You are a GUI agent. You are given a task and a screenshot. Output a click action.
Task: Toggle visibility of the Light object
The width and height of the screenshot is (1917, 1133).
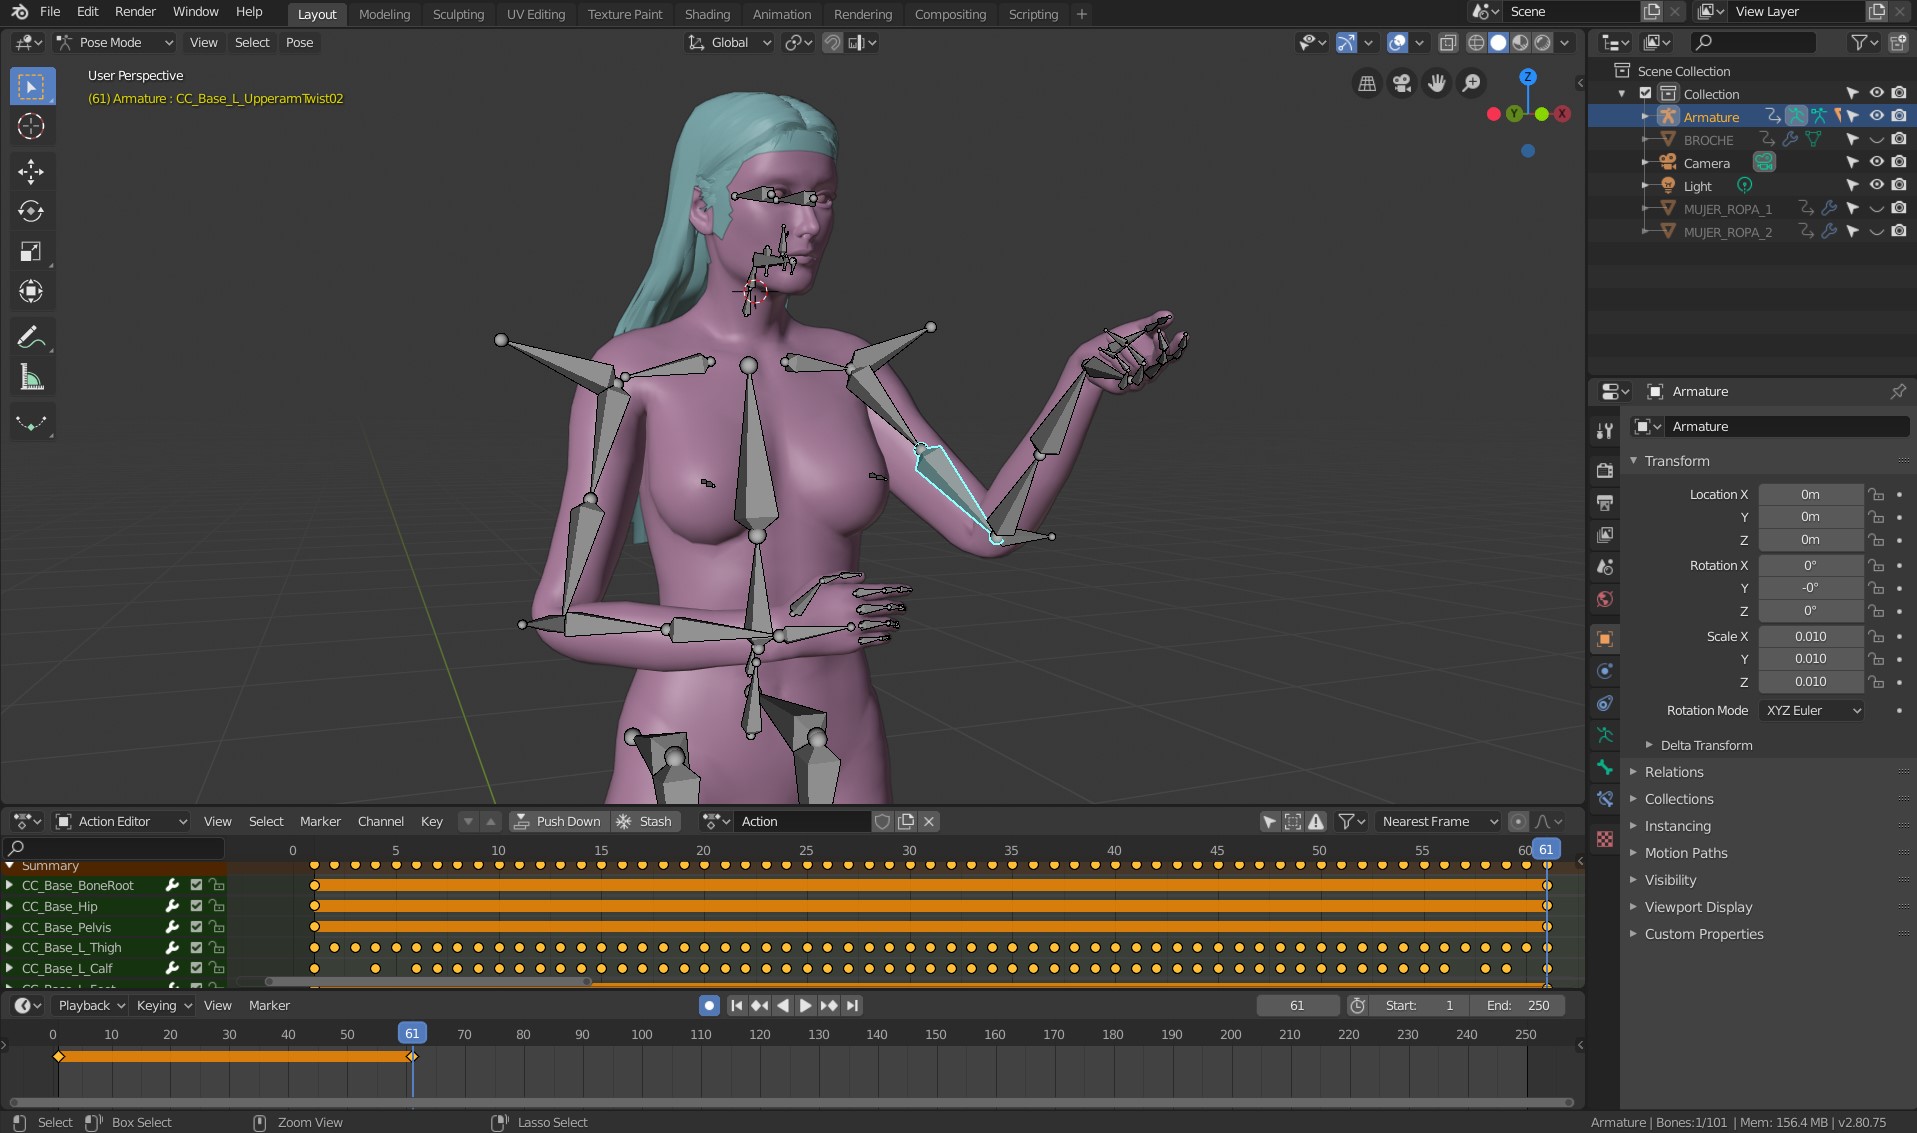pos(1876,186)
